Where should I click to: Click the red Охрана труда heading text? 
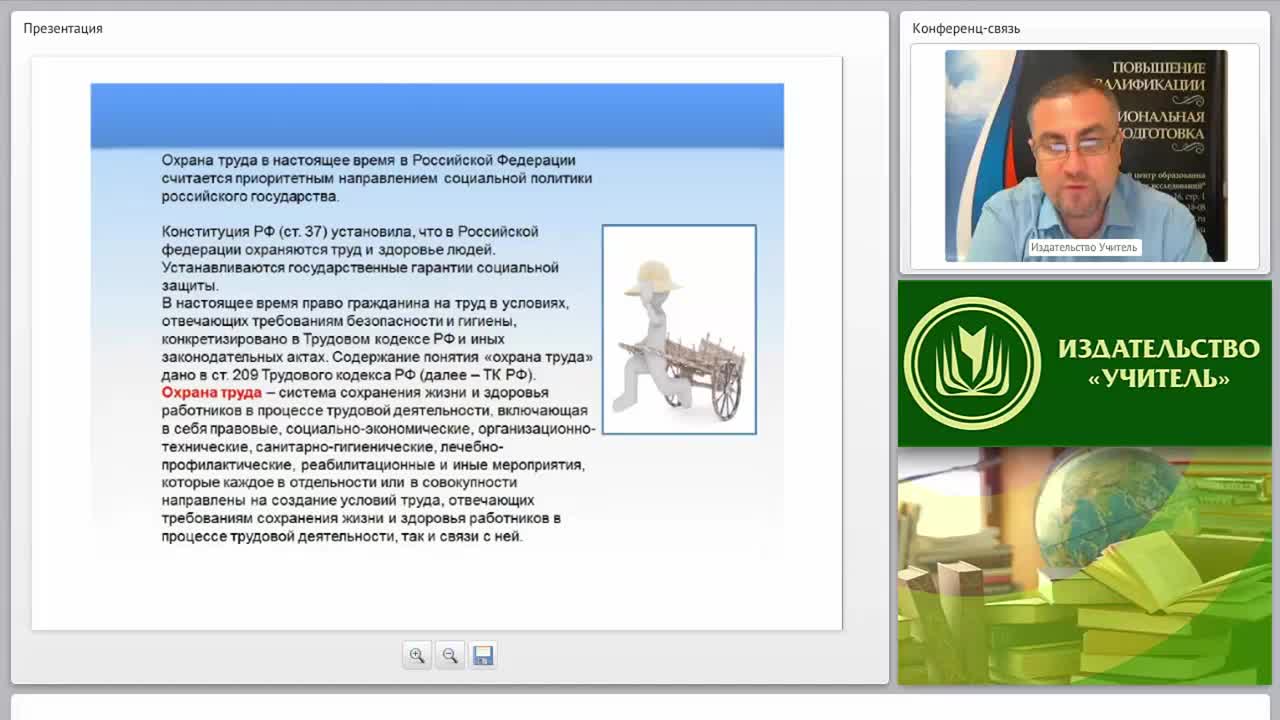[x=212, y=392]
